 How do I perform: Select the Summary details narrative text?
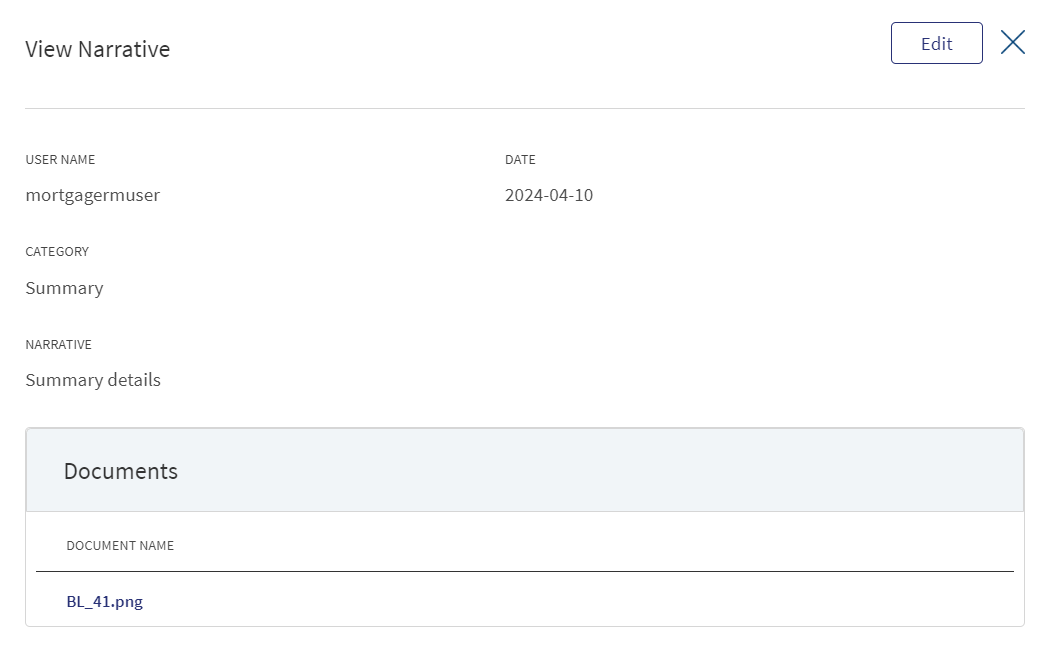pos(93,380)
